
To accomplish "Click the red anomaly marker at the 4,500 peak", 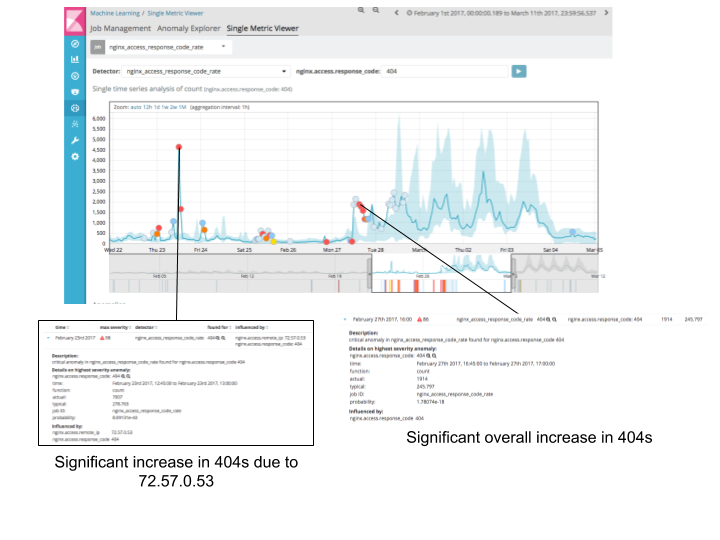I will [179, 147].
